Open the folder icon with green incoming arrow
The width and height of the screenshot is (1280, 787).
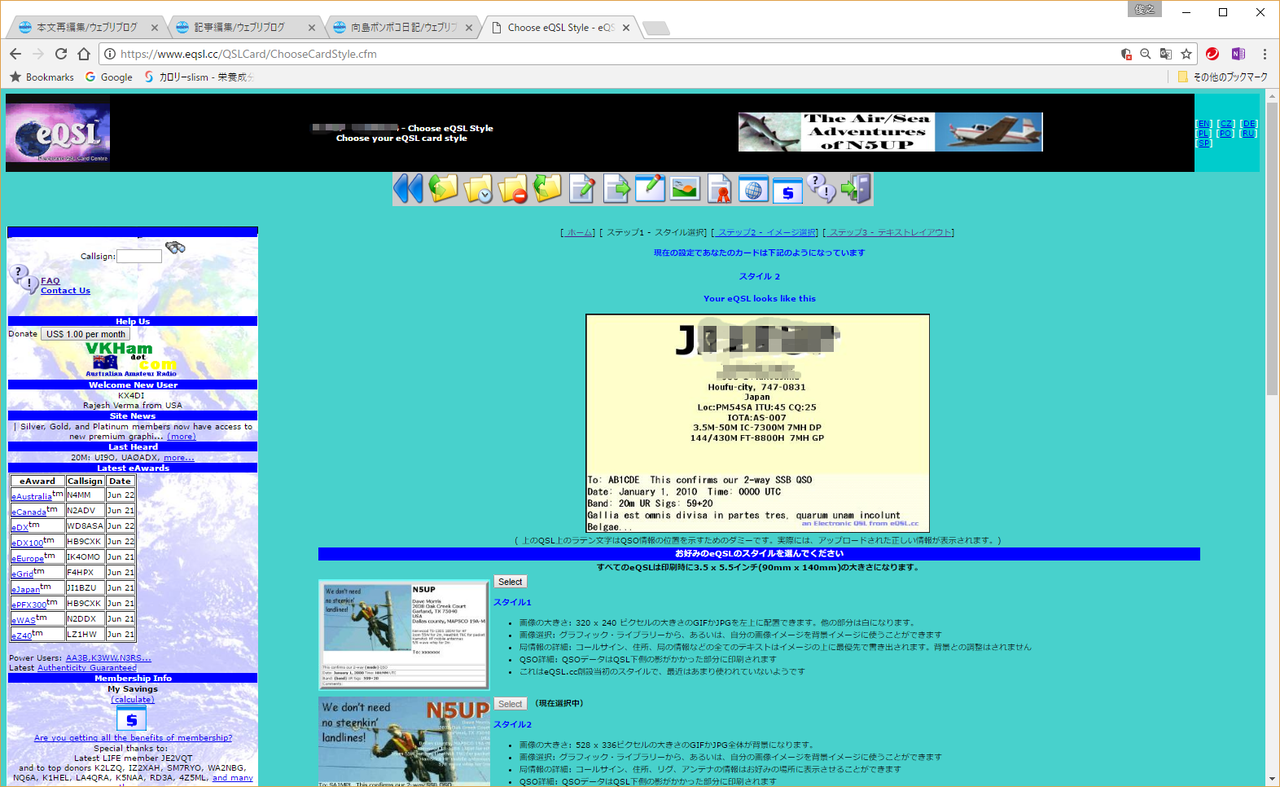[443, 188]
